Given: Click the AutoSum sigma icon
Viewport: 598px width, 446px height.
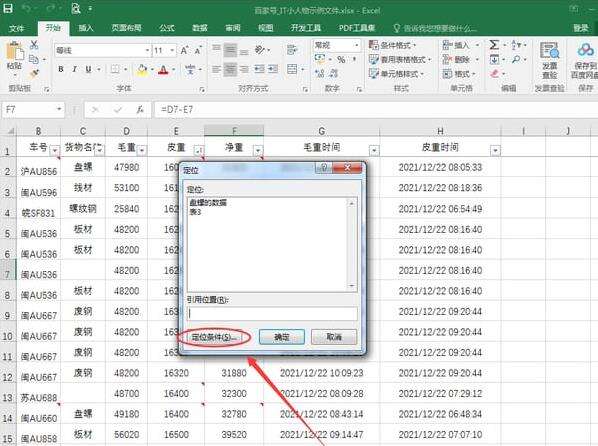Looking at the screenshot, I should (x=494, y=45).
